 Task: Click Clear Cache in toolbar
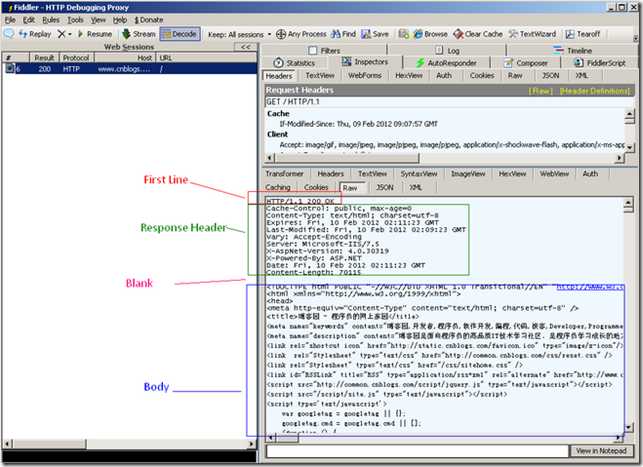[x=478, y=34]
